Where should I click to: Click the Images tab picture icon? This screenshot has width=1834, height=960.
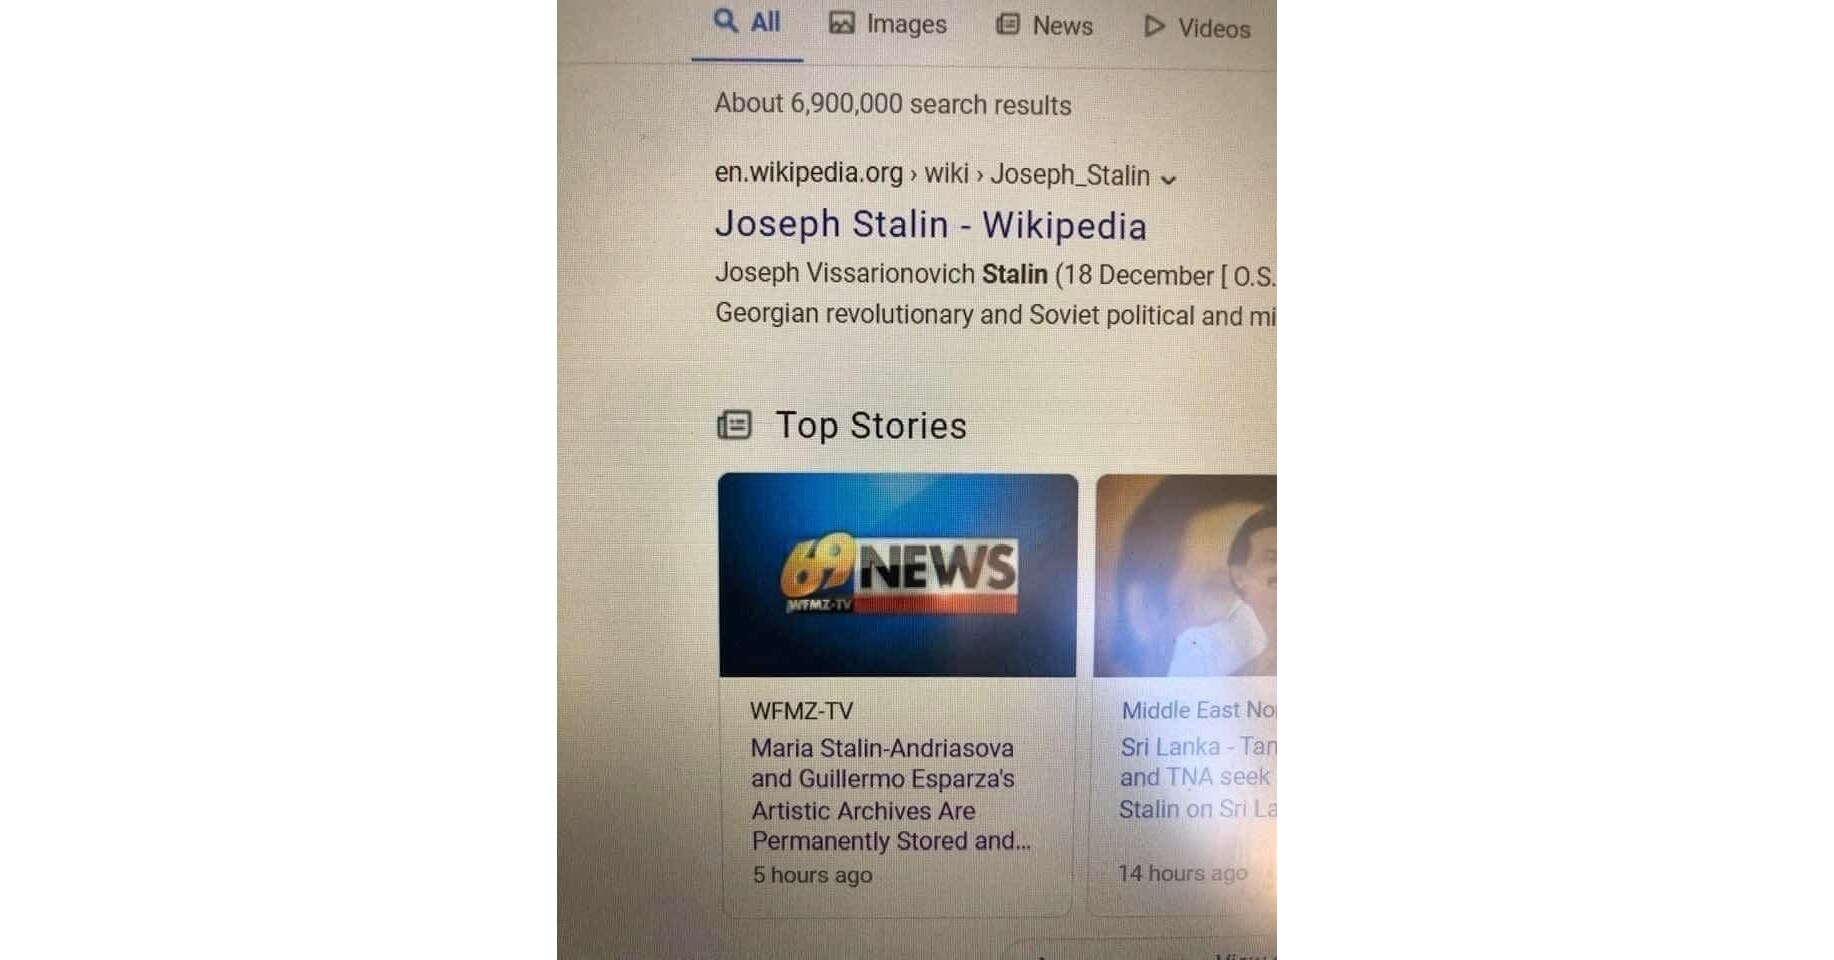coord(842,23)
